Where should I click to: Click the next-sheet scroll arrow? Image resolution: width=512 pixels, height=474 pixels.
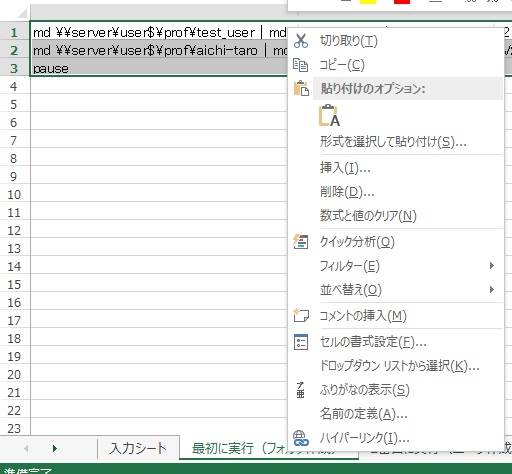(55, 448)
